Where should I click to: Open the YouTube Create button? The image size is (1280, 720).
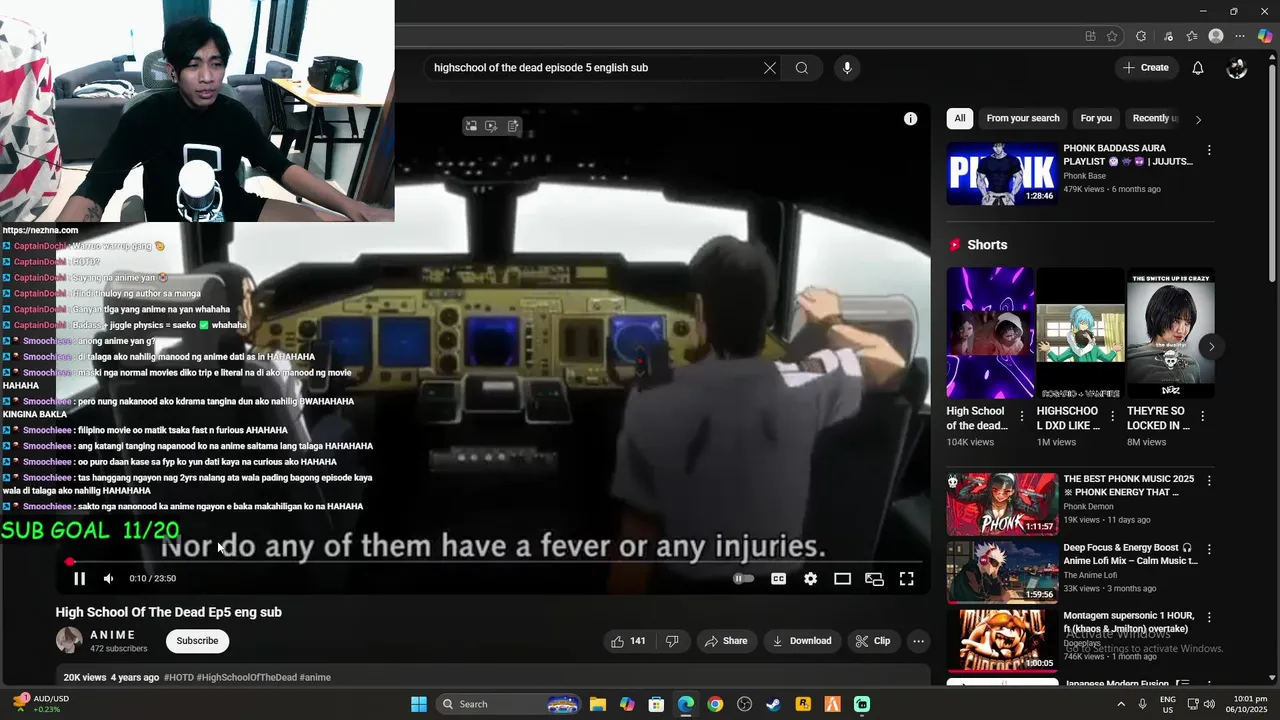tap(1146, 68)
